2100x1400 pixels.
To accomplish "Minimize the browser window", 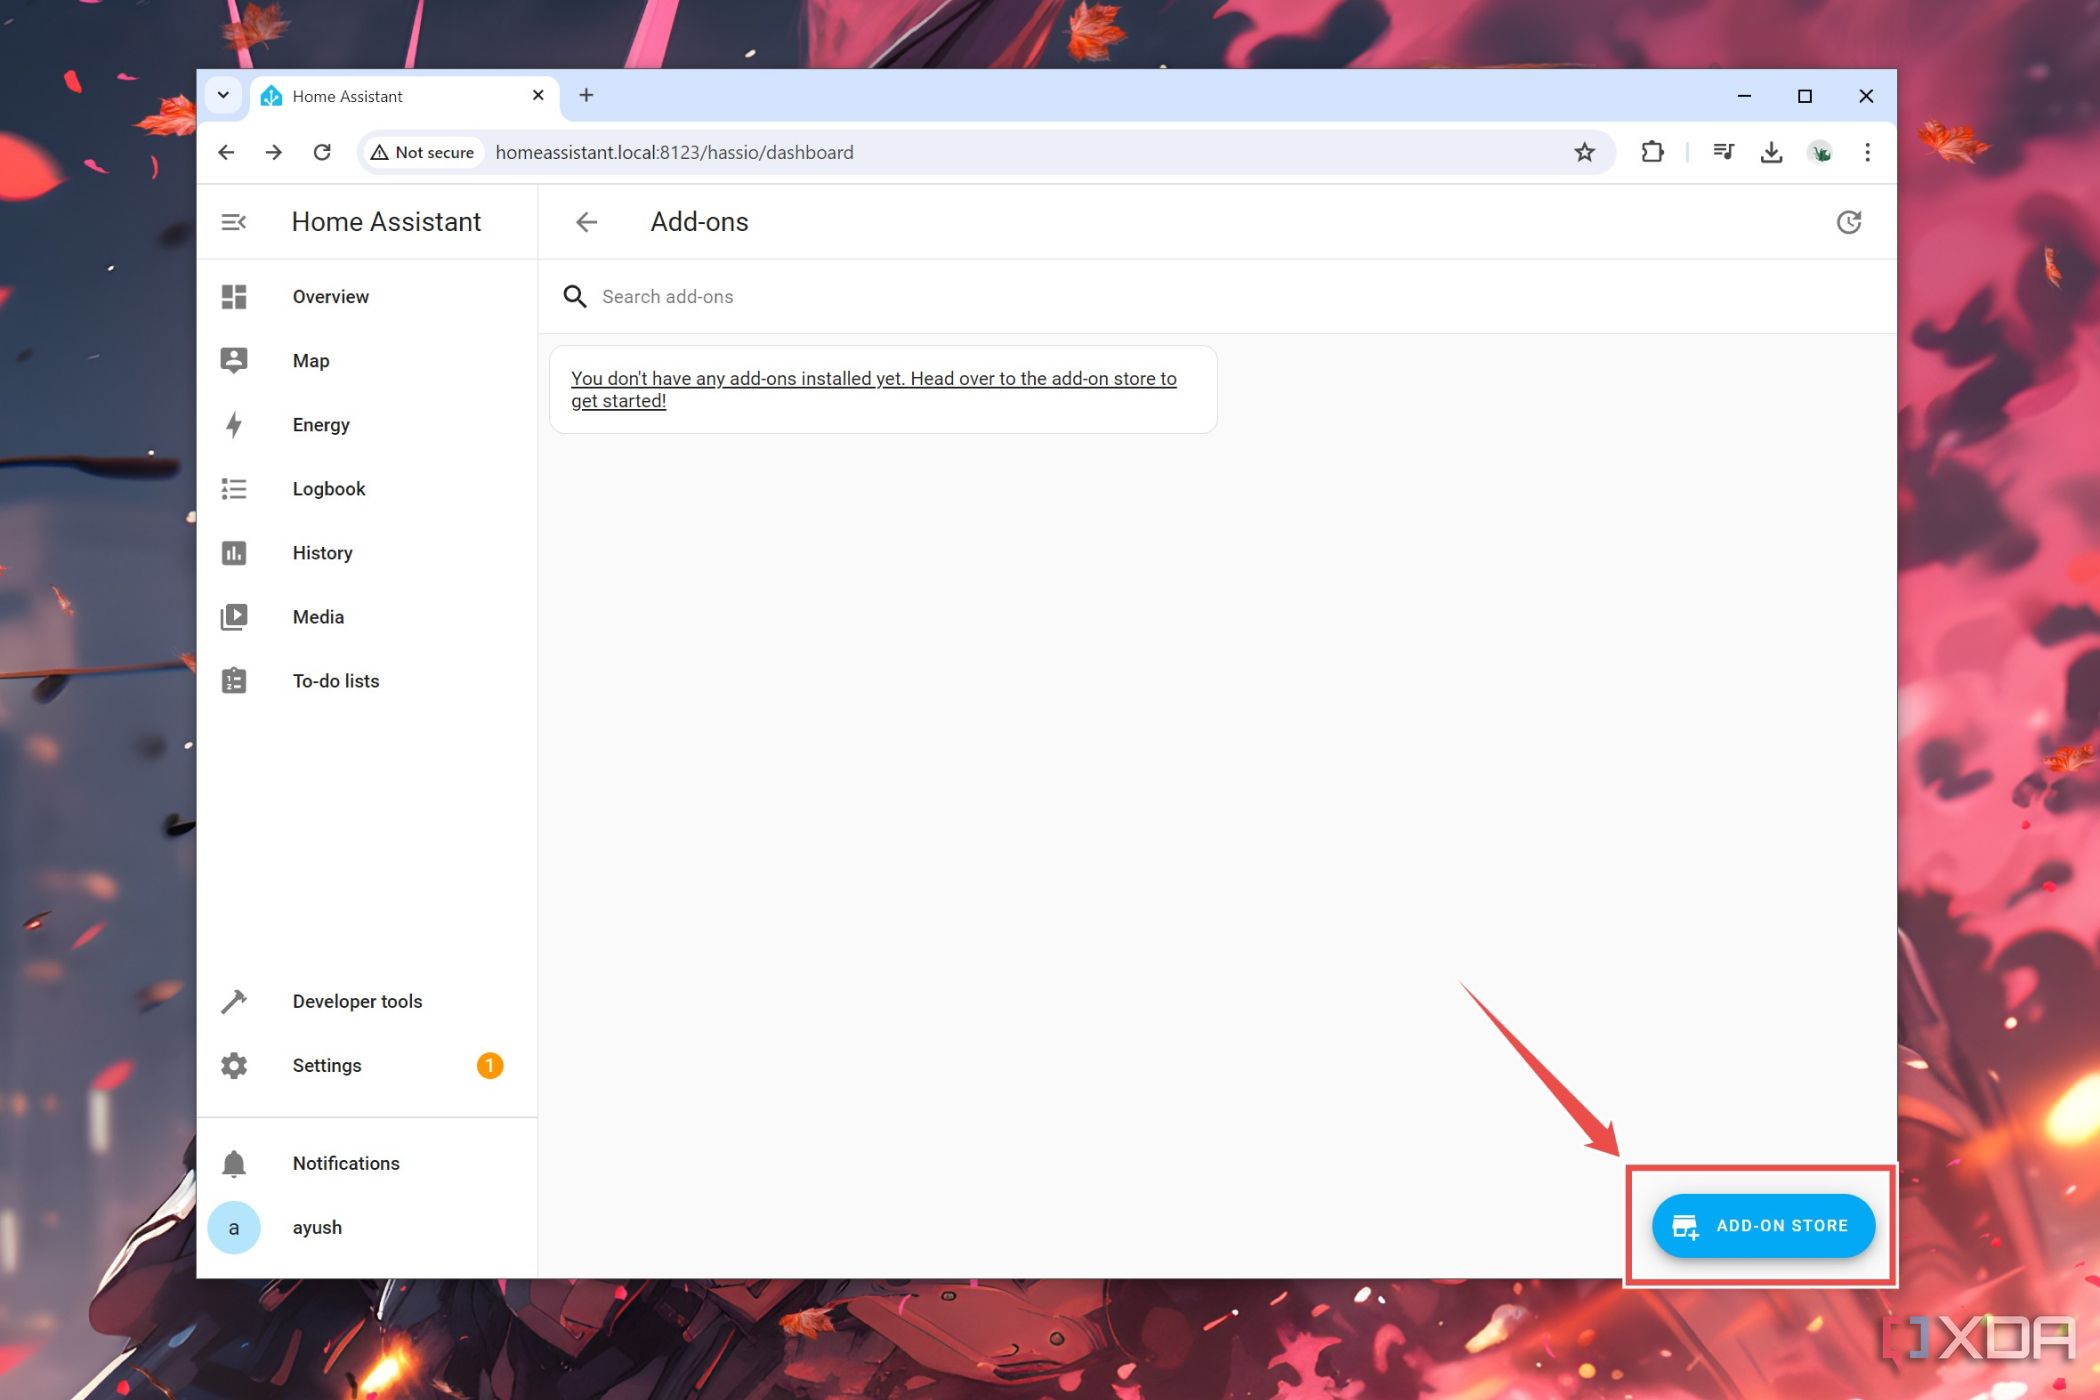I will 1744,96.
